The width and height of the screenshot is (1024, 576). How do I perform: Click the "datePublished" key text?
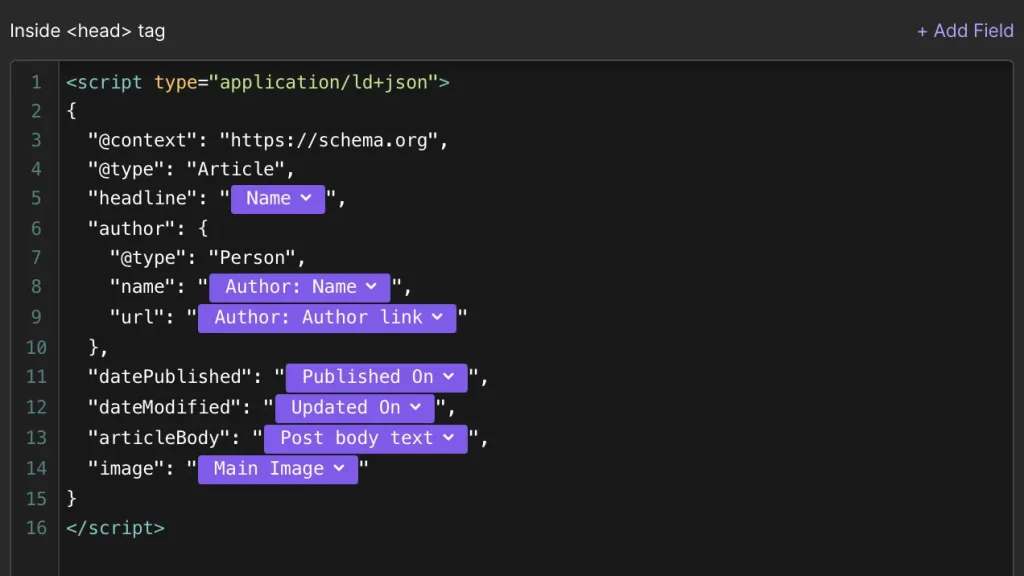point(165,377)
